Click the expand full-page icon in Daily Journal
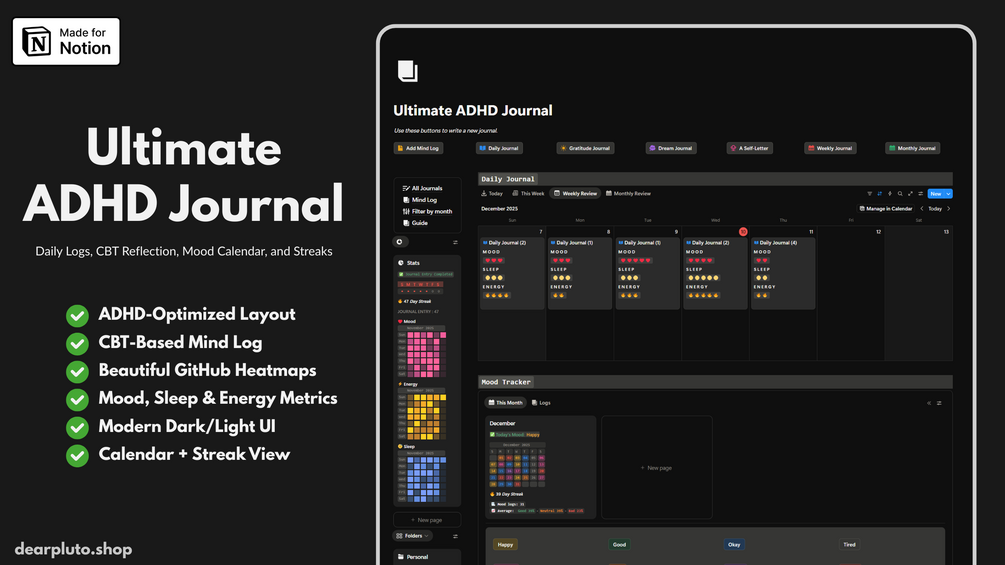The width and height of the screenshot is (1005, 565). click(x=910, y=193)
